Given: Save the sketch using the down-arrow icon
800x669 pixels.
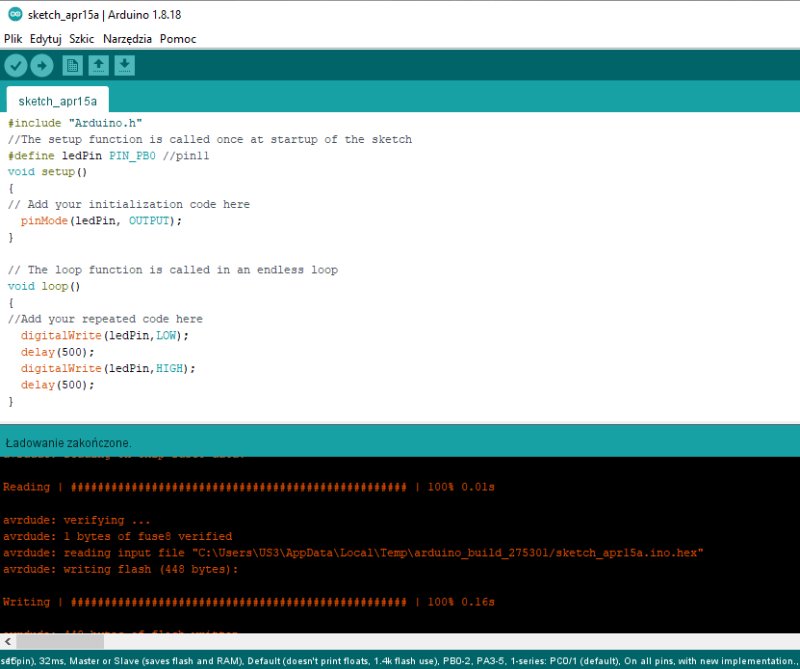Looking at the screenshot, I should tap(124, 66).
